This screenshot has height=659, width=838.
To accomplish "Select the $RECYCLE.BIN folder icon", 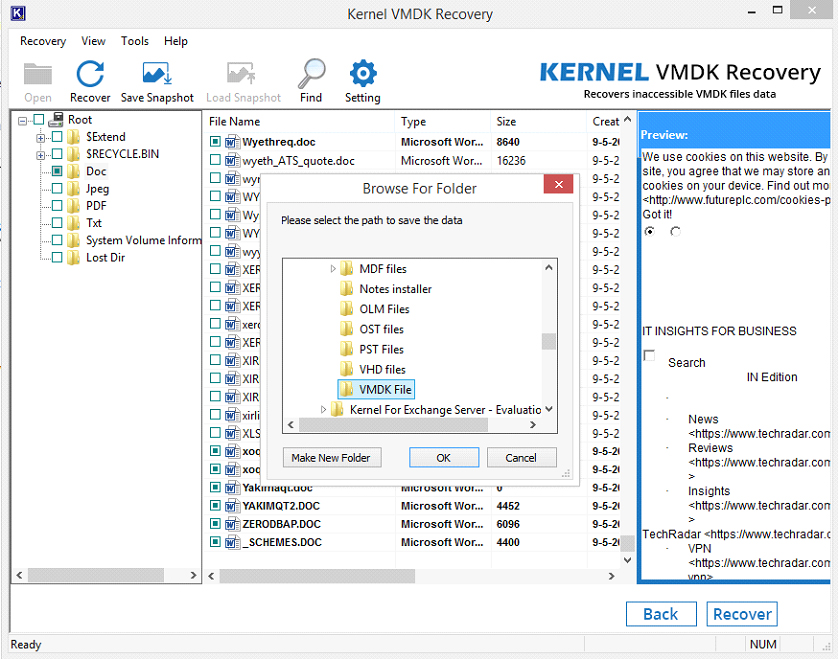I will (74, 154).
